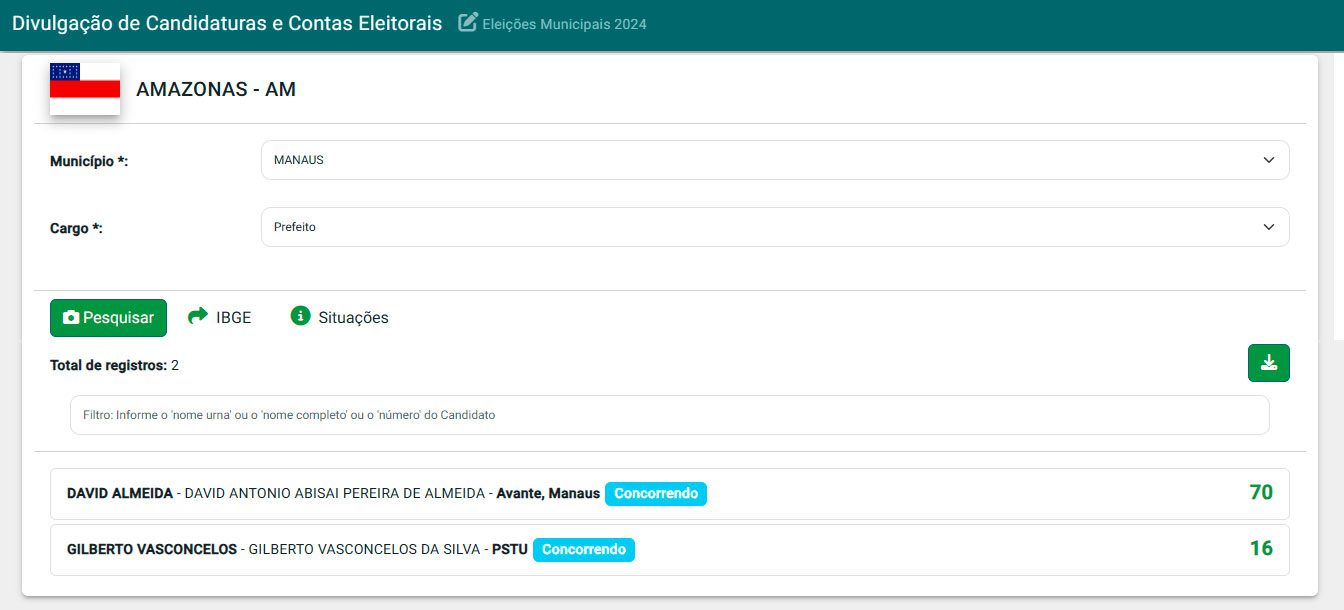Click the edit icon beside Eleições Municipais 2024
This screenshot has height=610, width=1344.
click(468, 22)
